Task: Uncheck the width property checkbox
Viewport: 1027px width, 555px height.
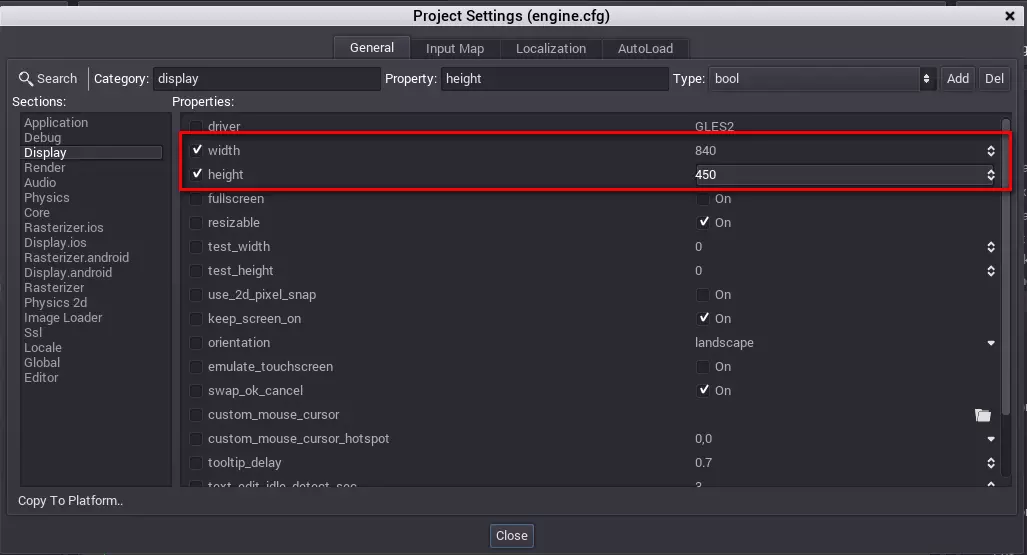Action: point(197,151)
